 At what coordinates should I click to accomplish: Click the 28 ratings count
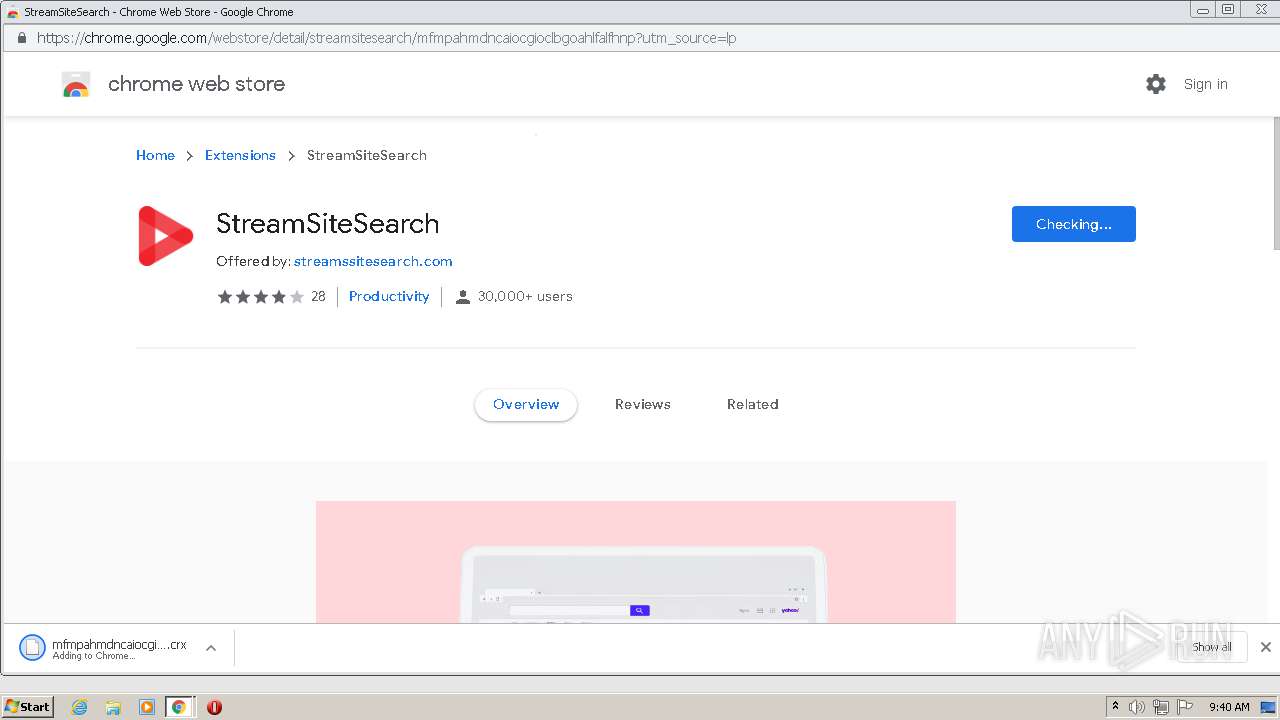pos(318,296)
